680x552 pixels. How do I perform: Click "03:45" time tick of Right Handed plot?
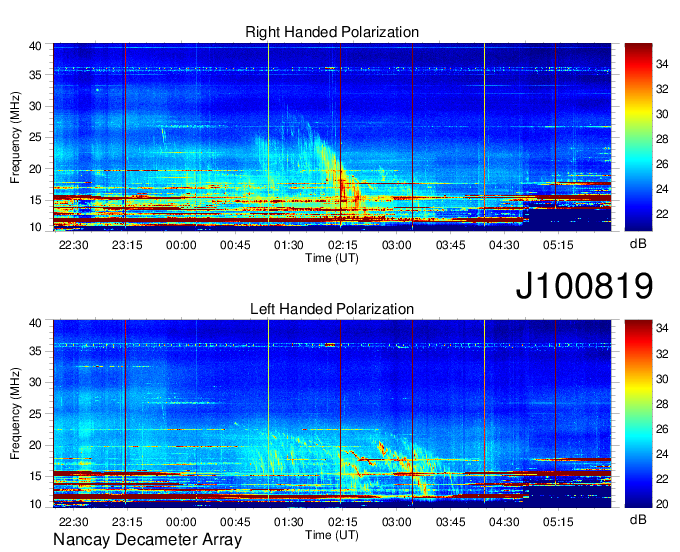450,245
